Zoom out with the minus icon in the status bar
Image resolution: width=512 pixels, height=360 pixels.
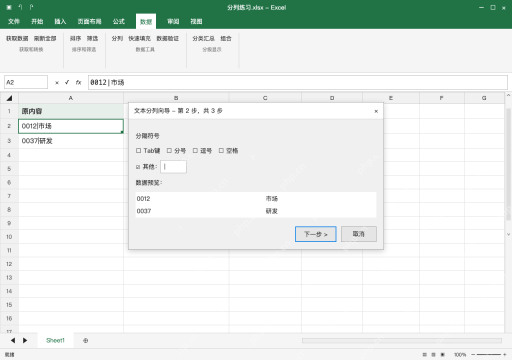point(473,355)
